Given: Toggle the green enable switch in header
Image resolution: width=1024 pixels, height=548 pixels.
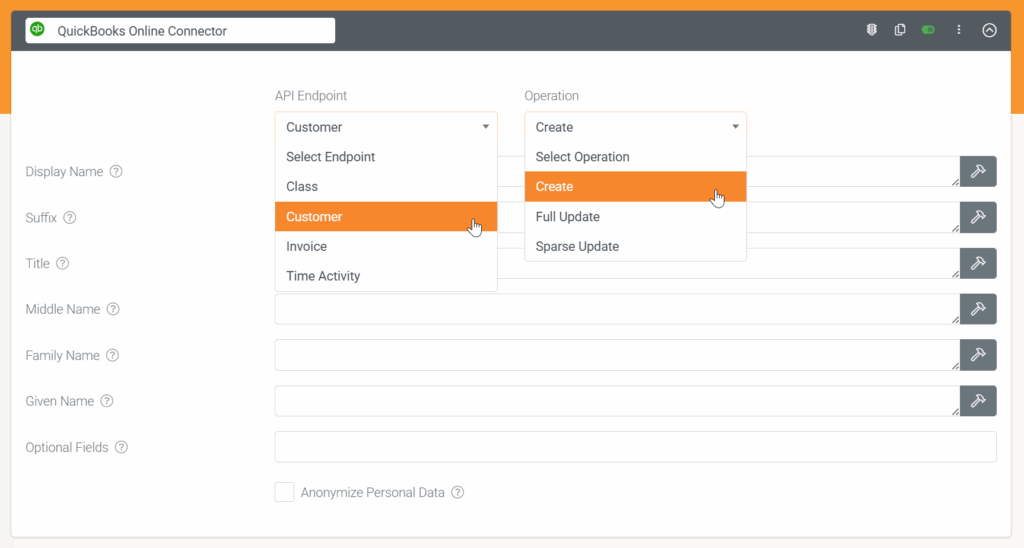Looking at the screenshot, I should (x=928, y=30).
